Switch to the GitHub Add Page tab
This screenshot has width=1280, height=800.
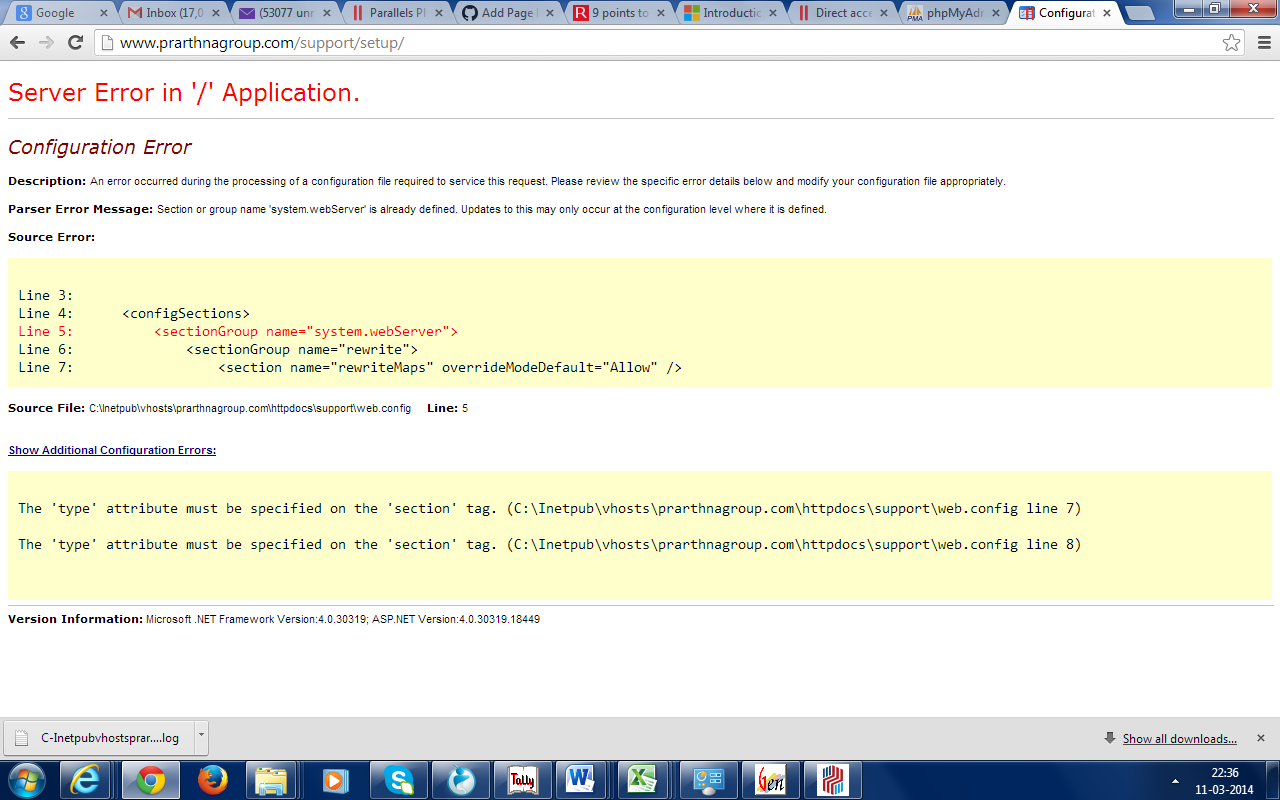click(509, 13)
